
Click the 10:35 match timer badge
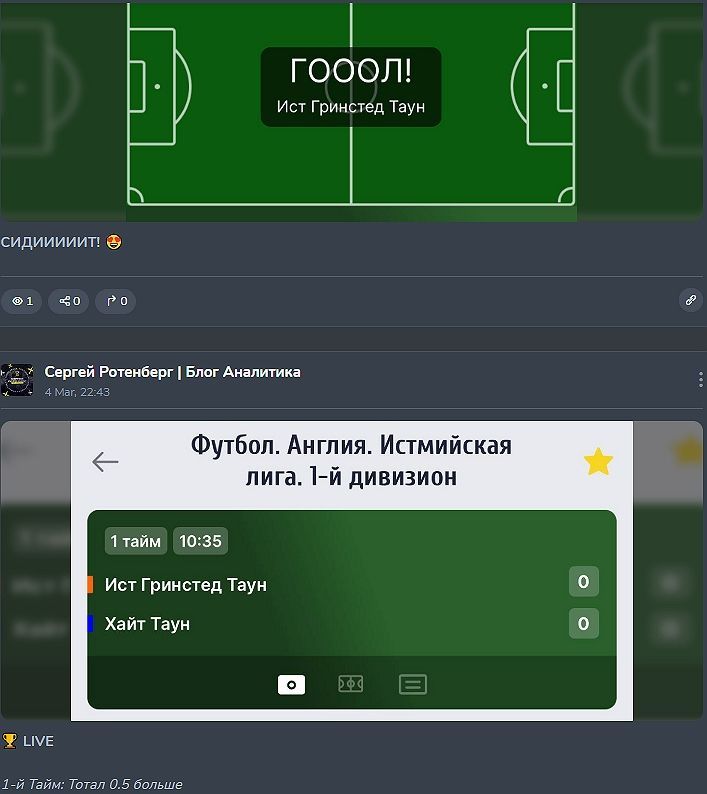click(201, 541)
